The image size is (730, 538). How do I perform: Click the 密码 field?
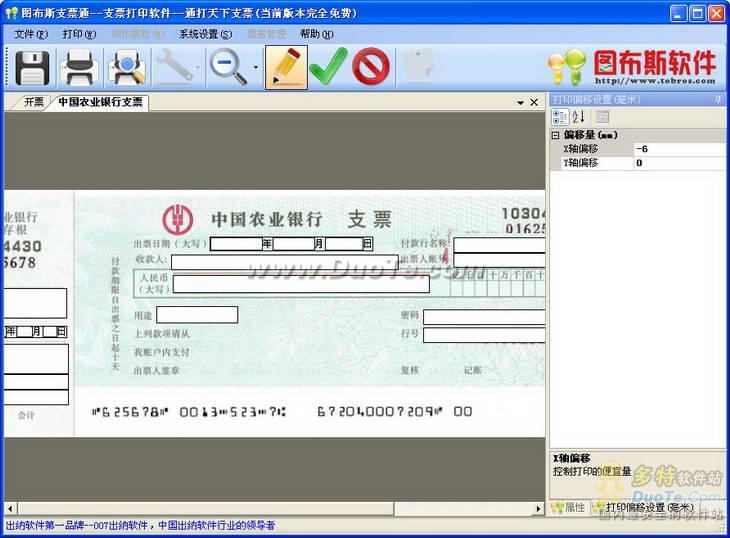pyautogui.click(x=484, y=317)
